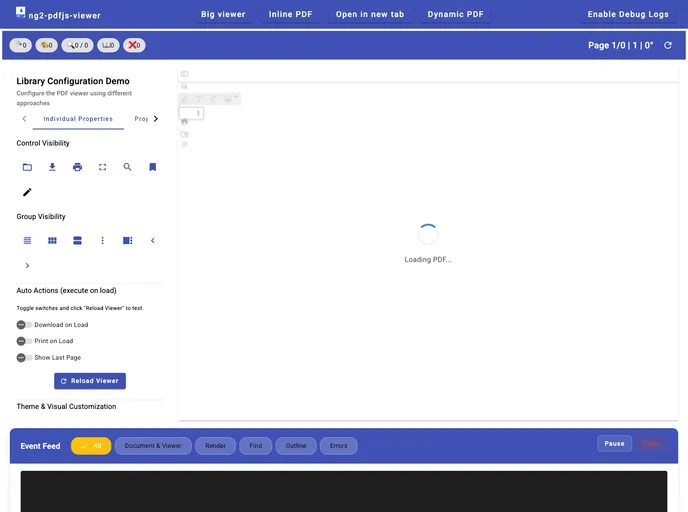The width and height of the screenshot is (688, 512).
Task: Click the yellow-icon counter chip showing 0
Action: tap(47, 45)
